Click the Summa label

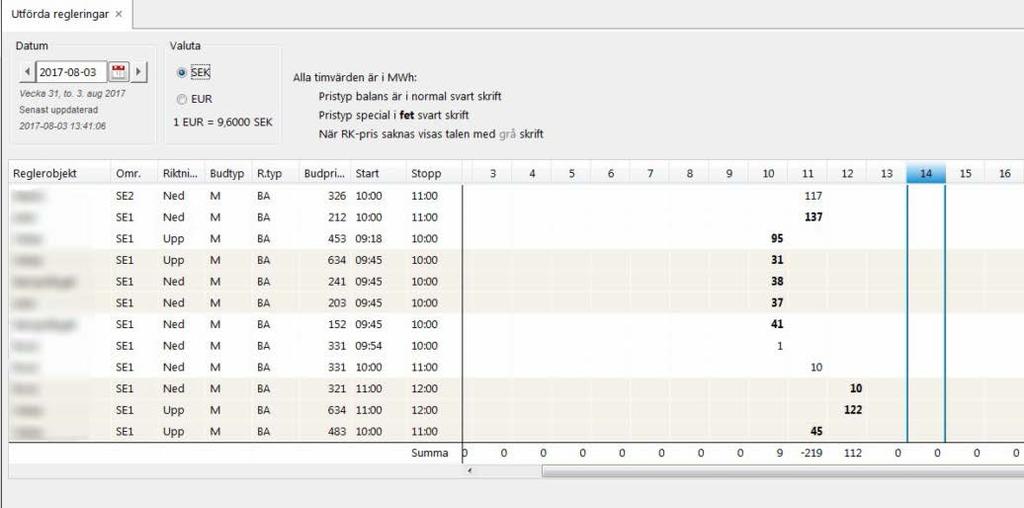point(430,452)
